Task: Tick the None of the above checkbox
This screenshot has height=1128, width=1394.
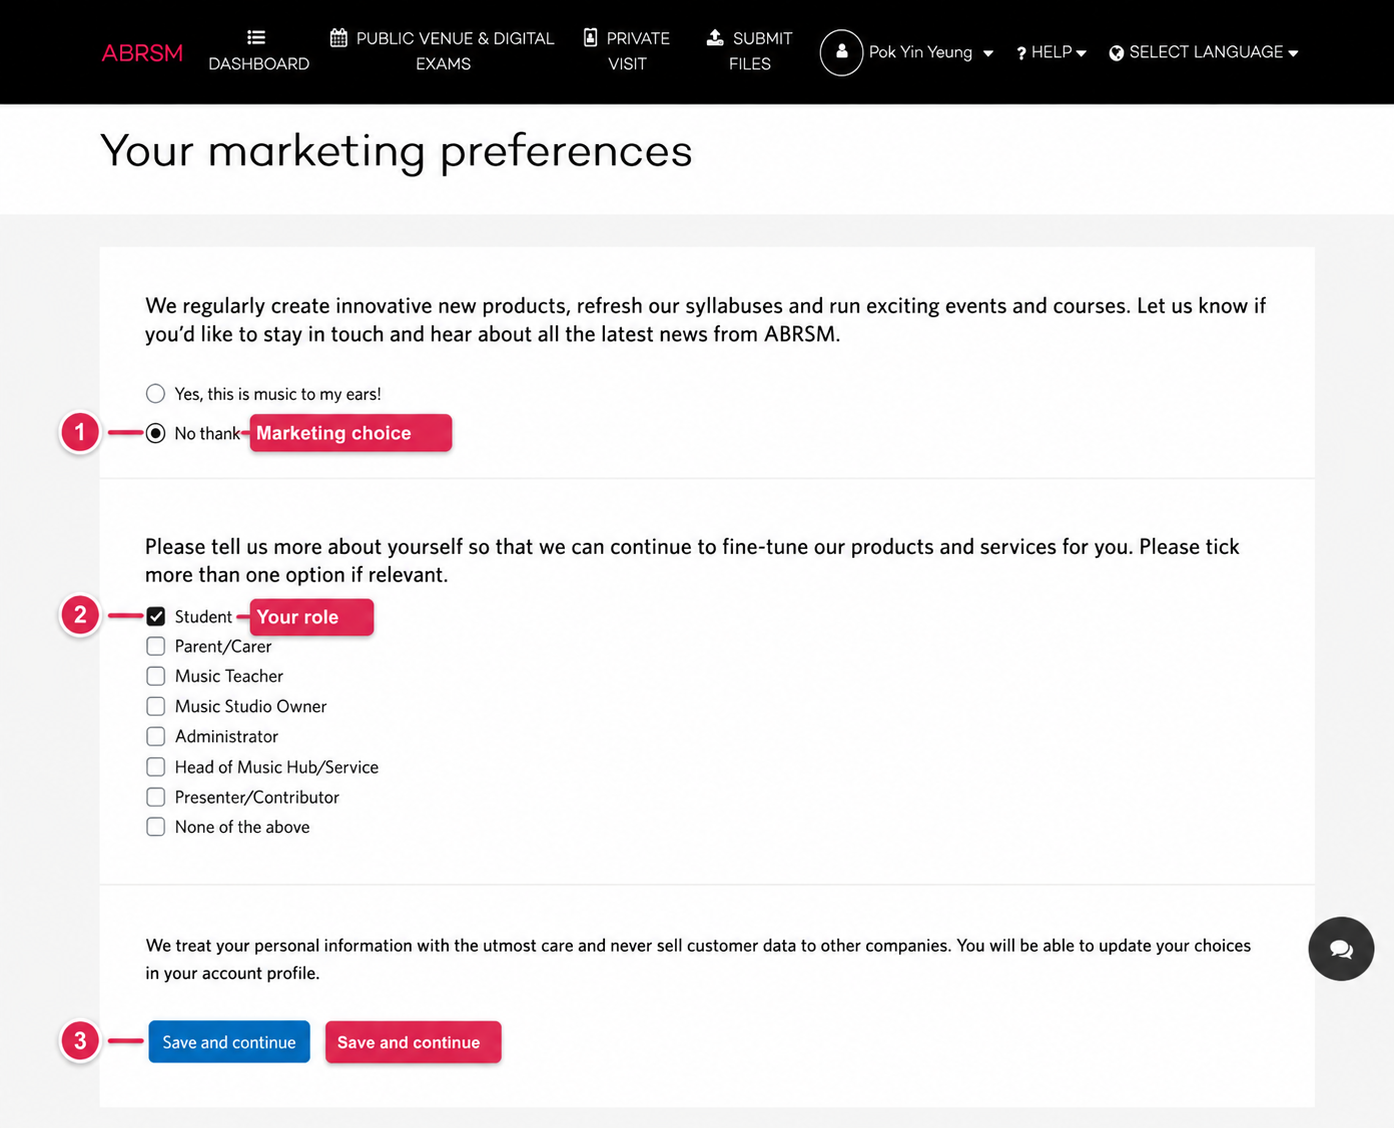Action: 155,827
